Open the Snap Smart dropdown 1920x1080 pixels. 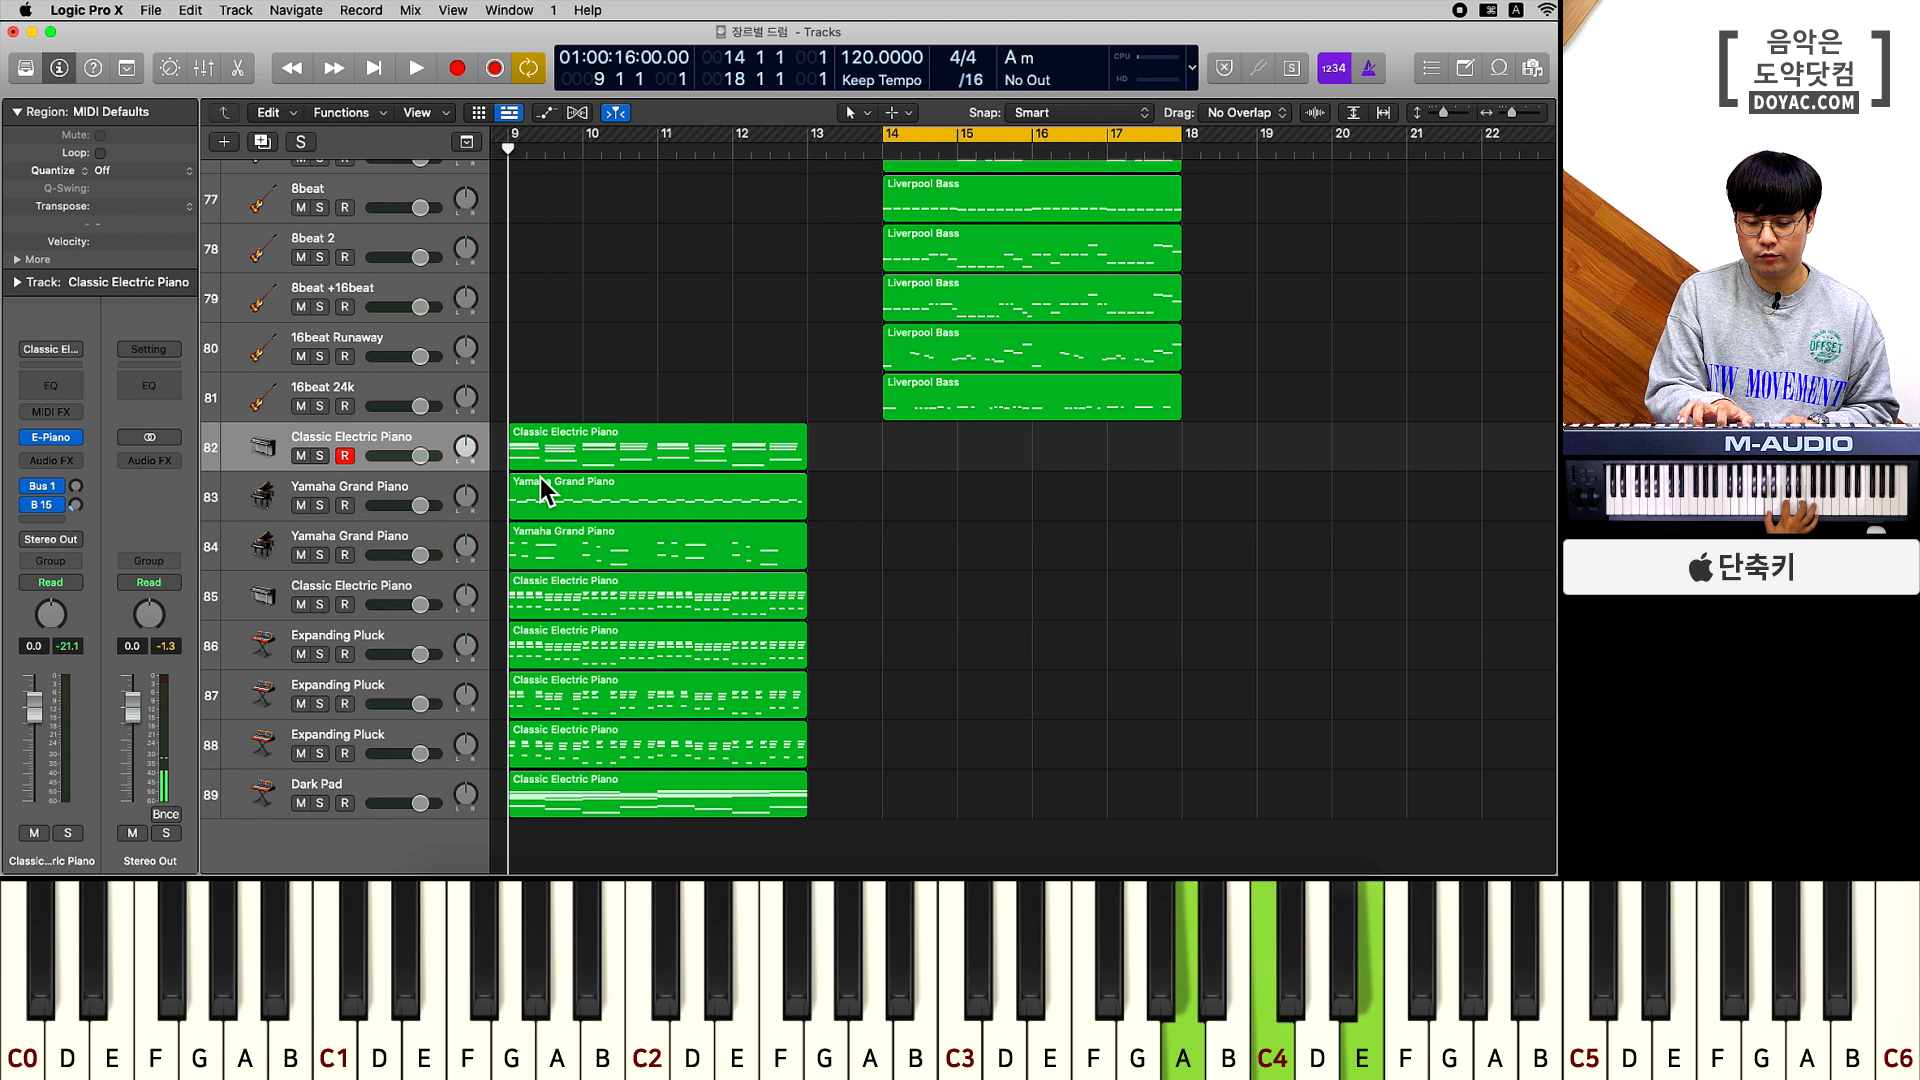(1080, 113)
